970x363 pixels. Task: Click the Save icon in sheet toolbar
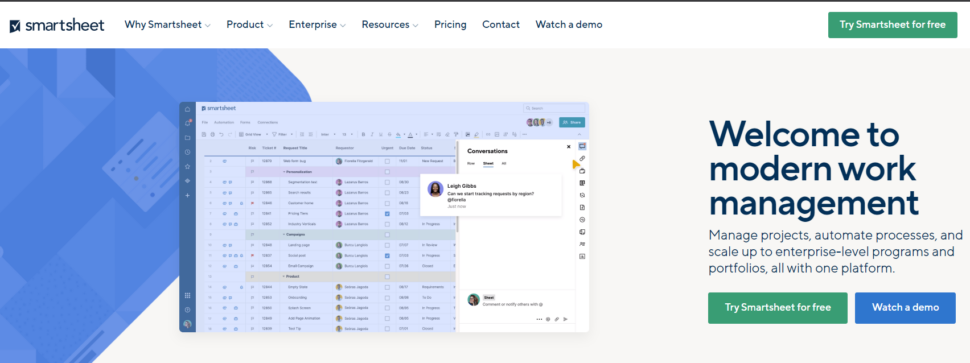[x=204, y=134]
